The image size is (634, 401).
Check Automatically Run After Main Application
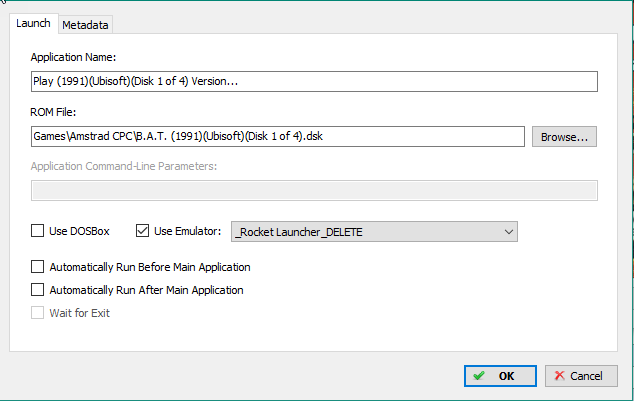point(38,290)
